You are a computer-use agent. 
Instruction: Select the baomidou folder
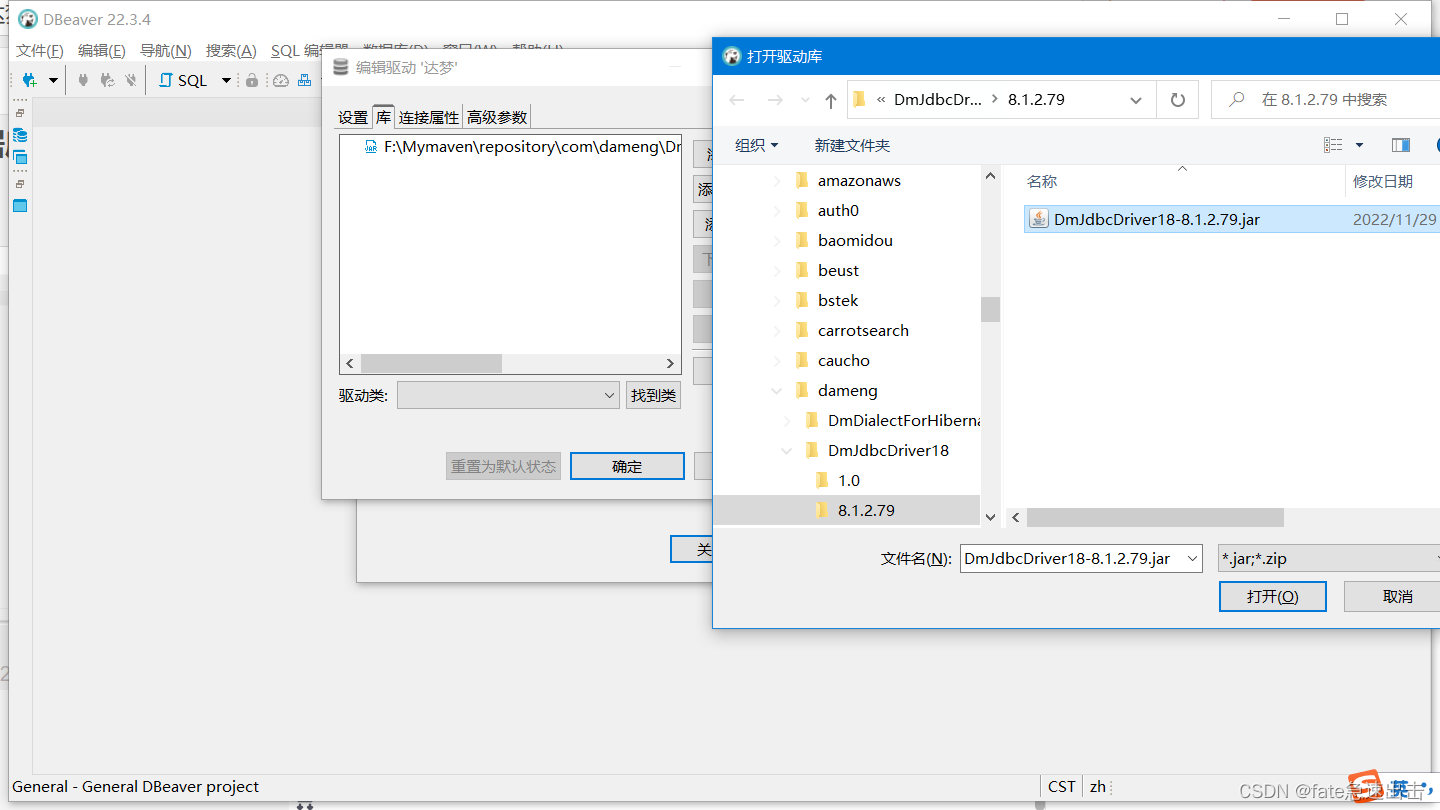tap(855, 240)
